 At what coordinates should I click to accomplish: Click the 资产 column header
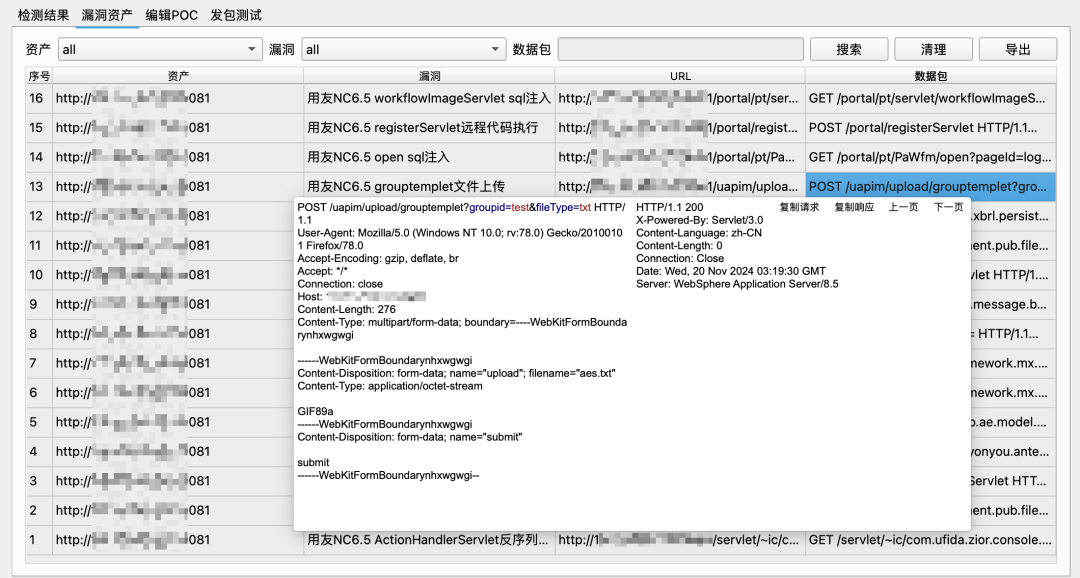[178, 76]
